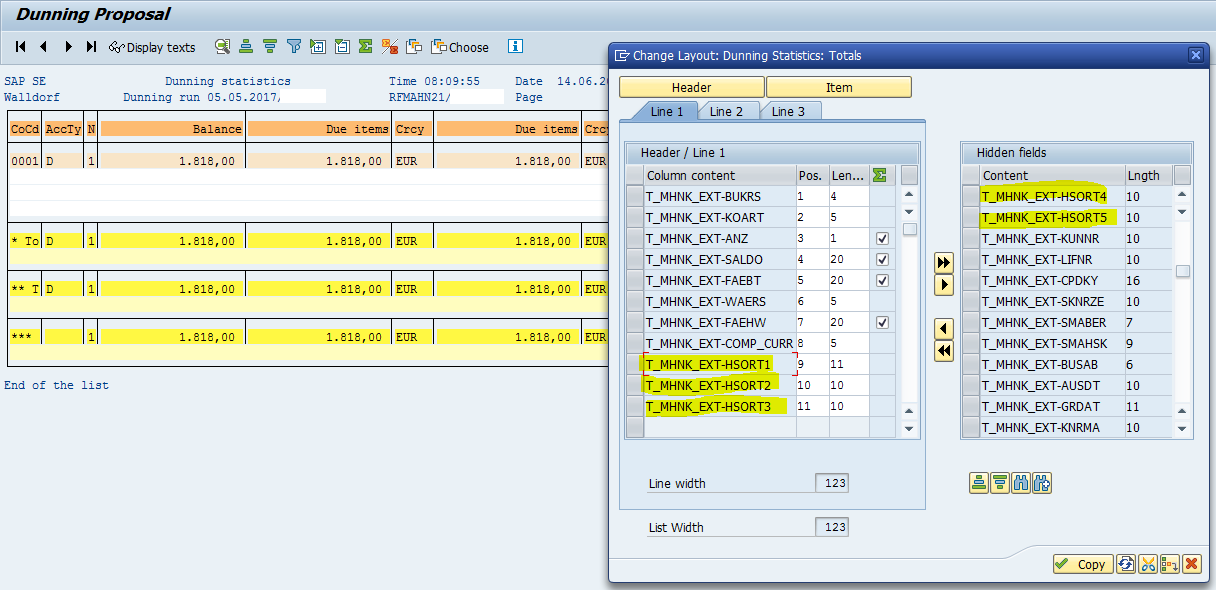This screenshot has height=590, width=1216.
Task: Click the Lngth header in Hidden fields
Action: pos(1148,176)
